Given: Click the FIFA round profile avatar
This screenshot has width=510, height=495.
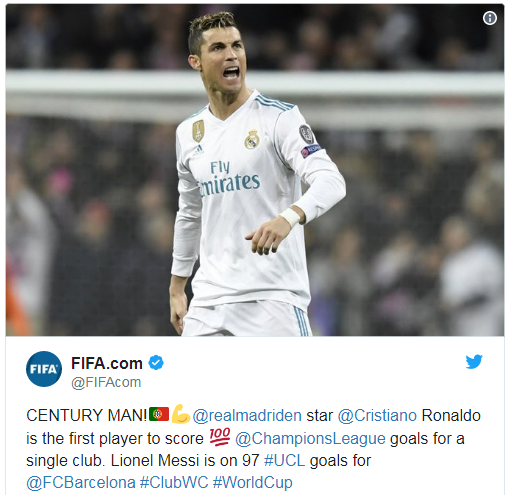Looking at the screenshot, I should tap(44, 369).
